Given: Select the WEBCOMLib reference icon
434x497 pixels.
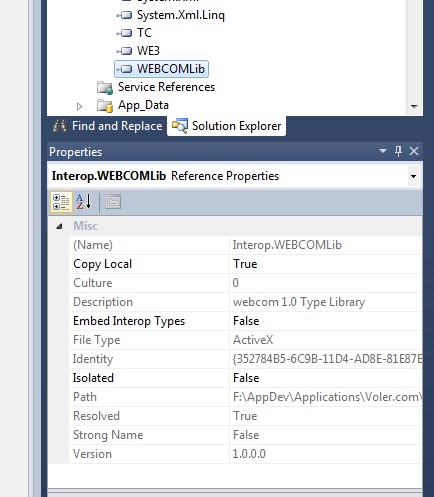Looking at the screenshot, I should pos(124,69).
